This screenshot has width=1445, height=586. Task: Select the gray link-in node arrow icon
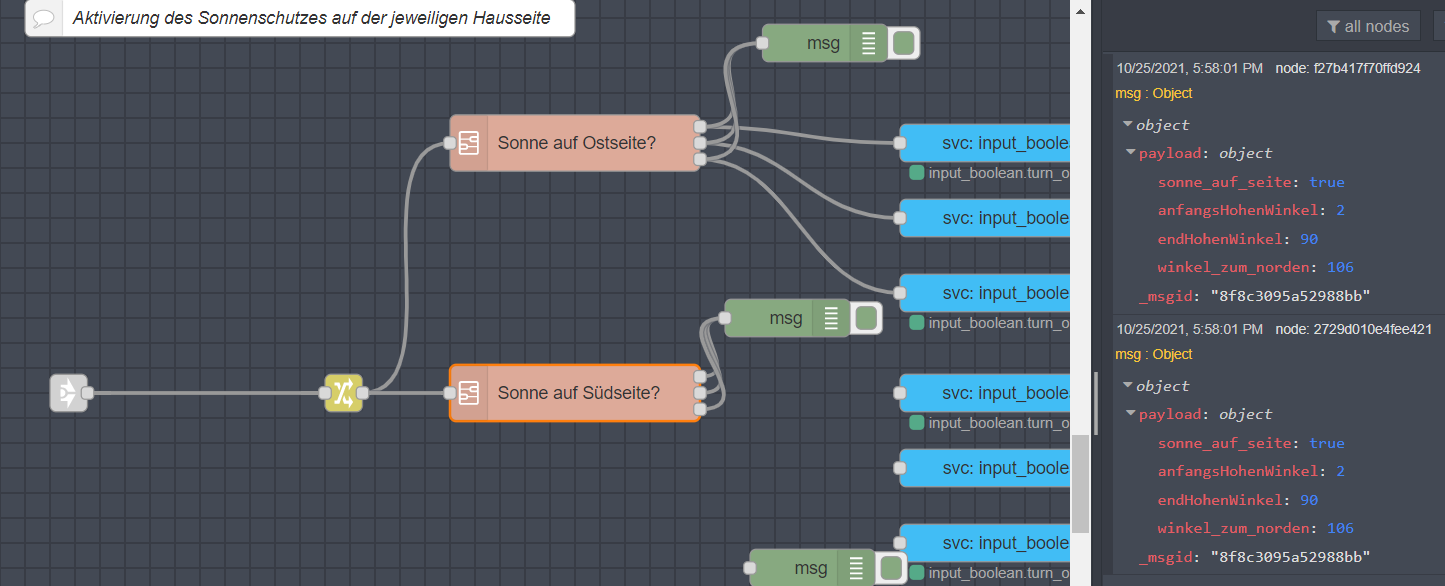tap(67, 393)
